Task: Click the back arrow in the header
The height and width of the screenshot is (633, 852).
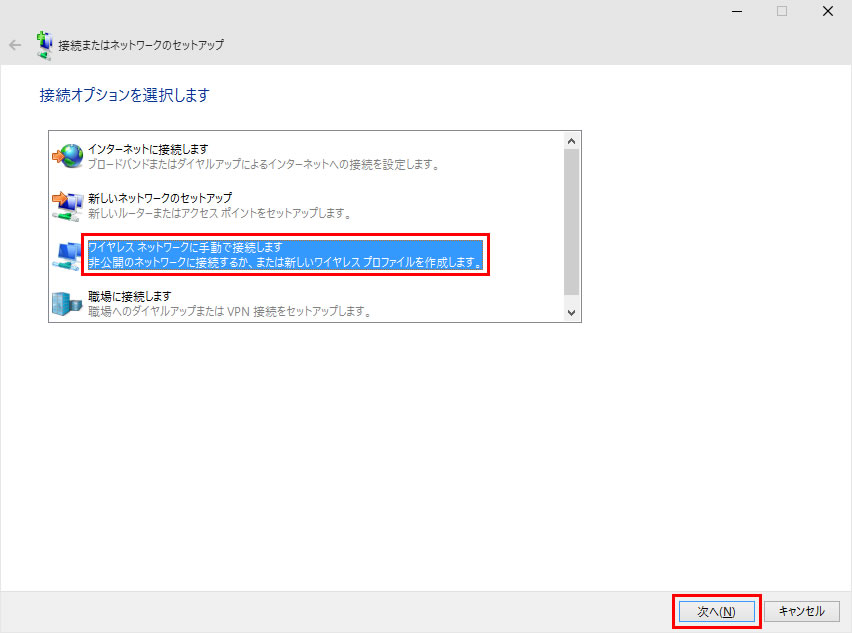Action: (x=15, y=45)
